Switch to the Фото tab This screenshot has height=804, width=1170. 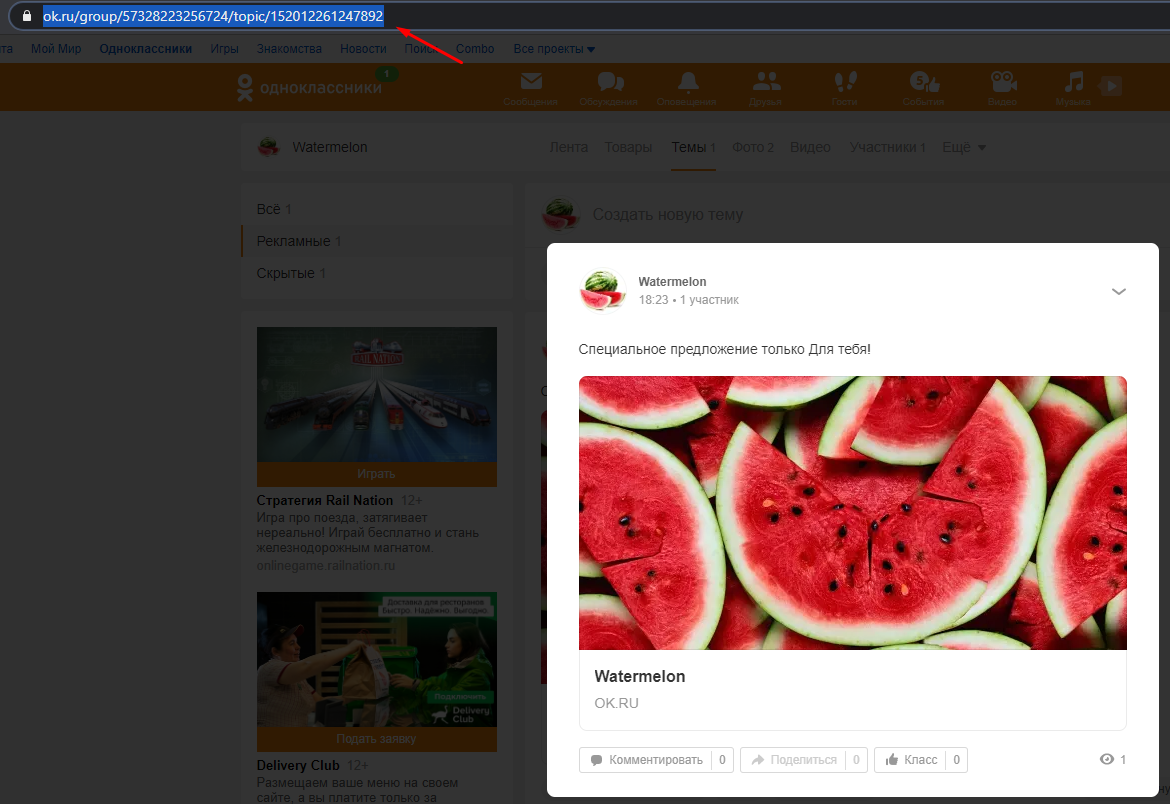753,147
